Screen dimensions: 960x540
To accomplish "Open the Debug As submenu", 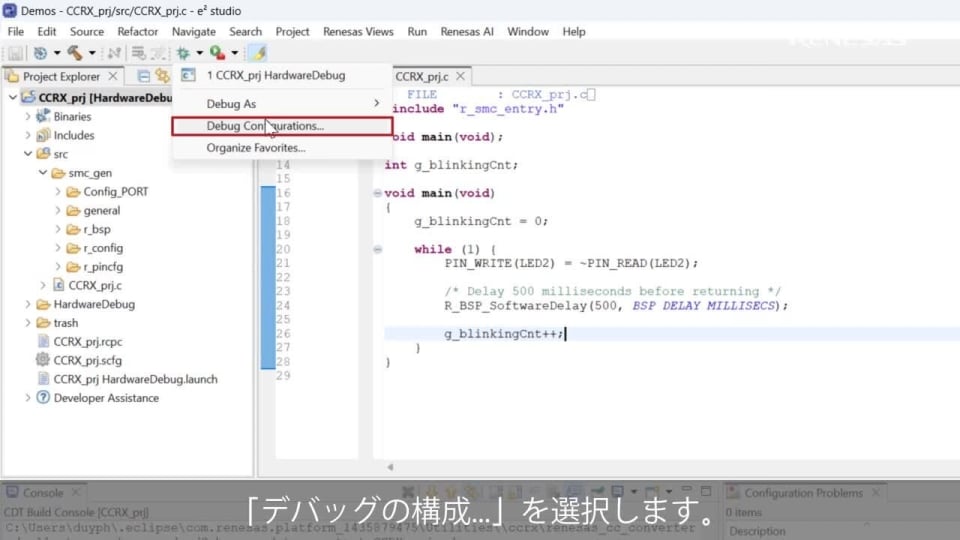I will [x=282, y=103].
